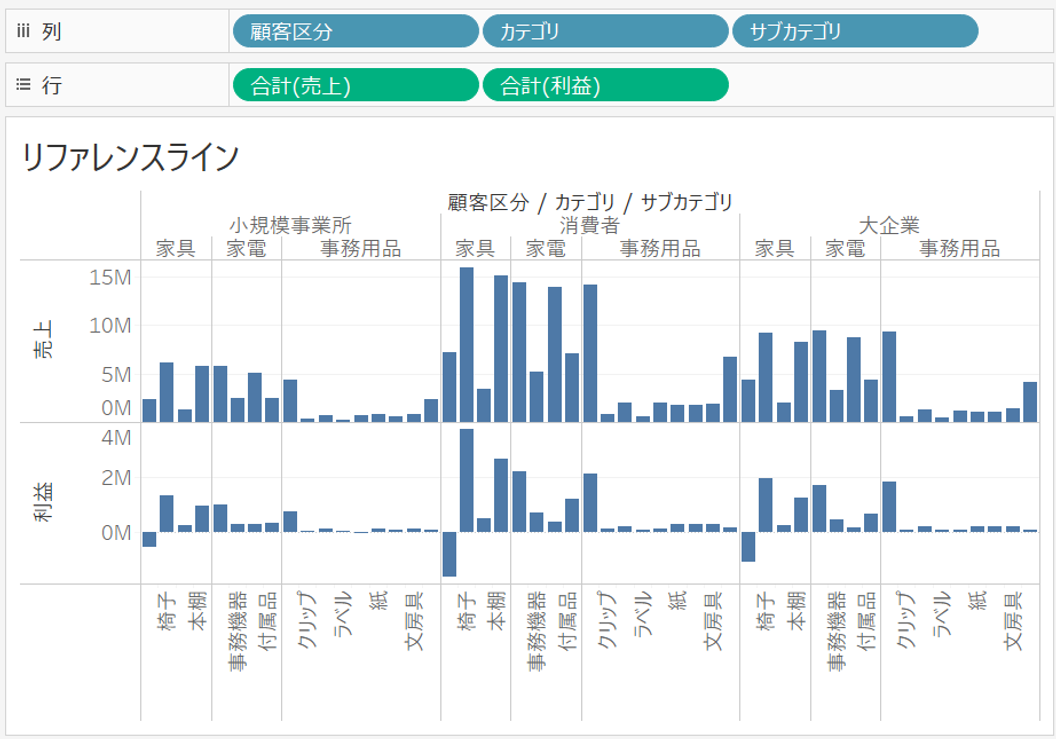Click 事務用品 header under 大企業

(960, 249)
